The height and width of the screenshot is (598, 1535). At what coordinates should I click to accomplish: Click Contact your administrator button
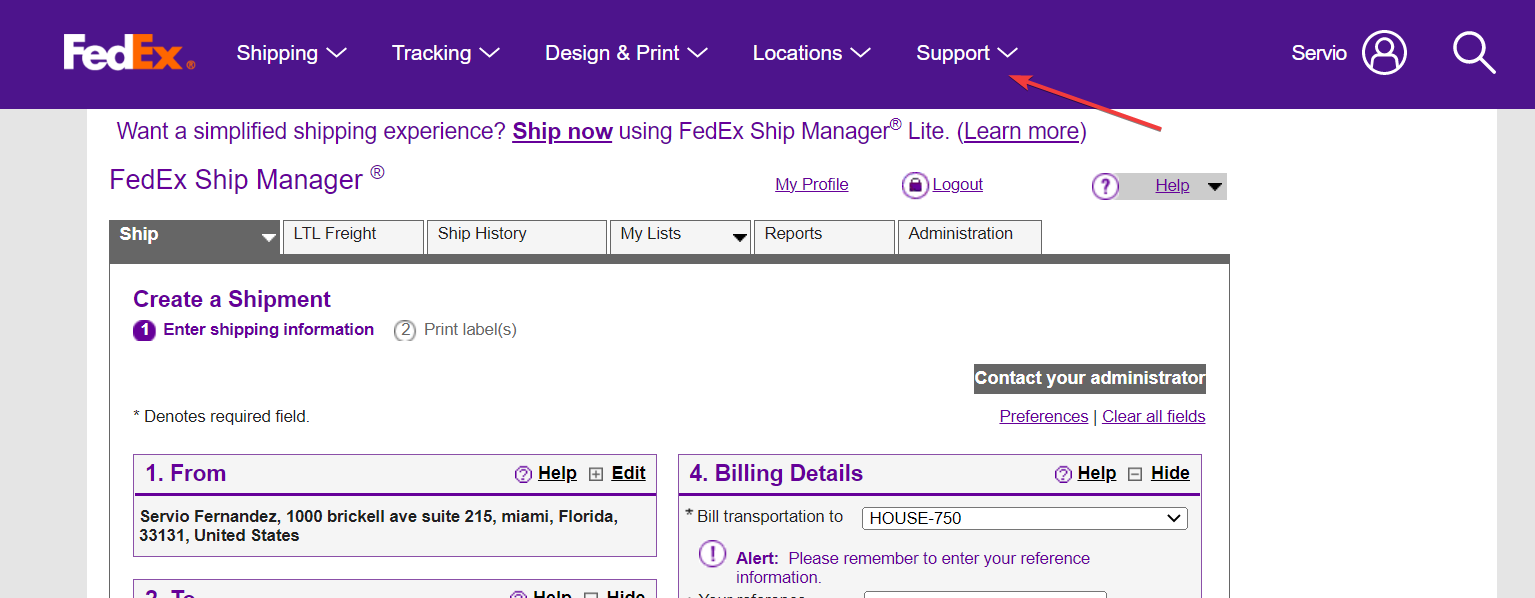(x=1090, y=378)
